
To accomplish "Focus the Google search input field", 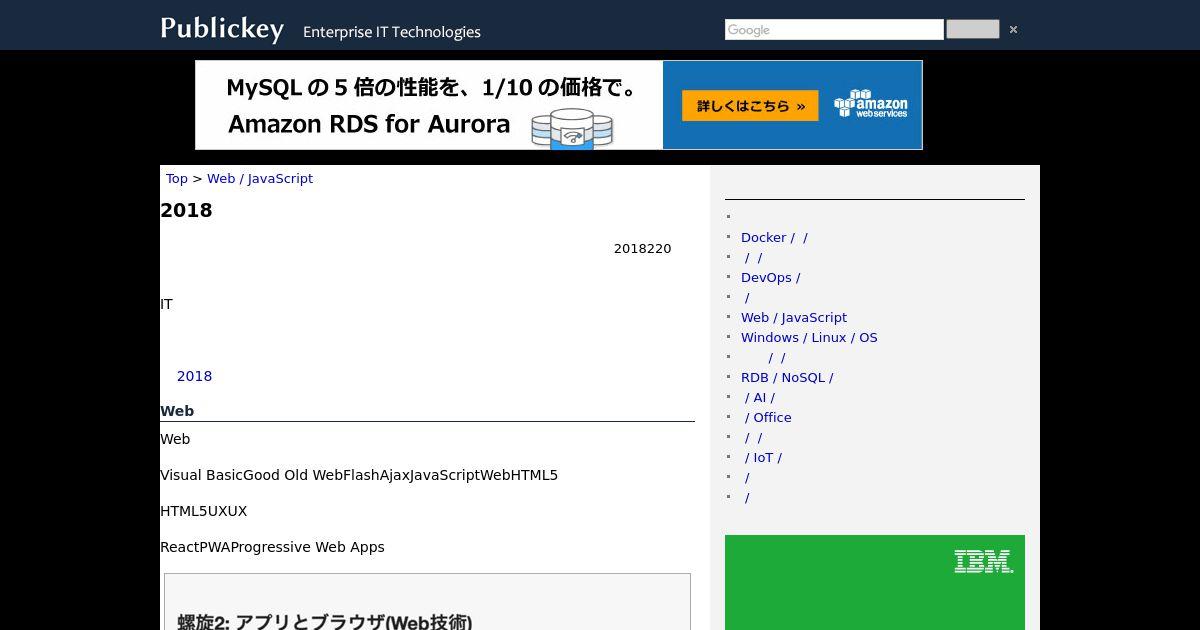I will [x=834, y=30].
